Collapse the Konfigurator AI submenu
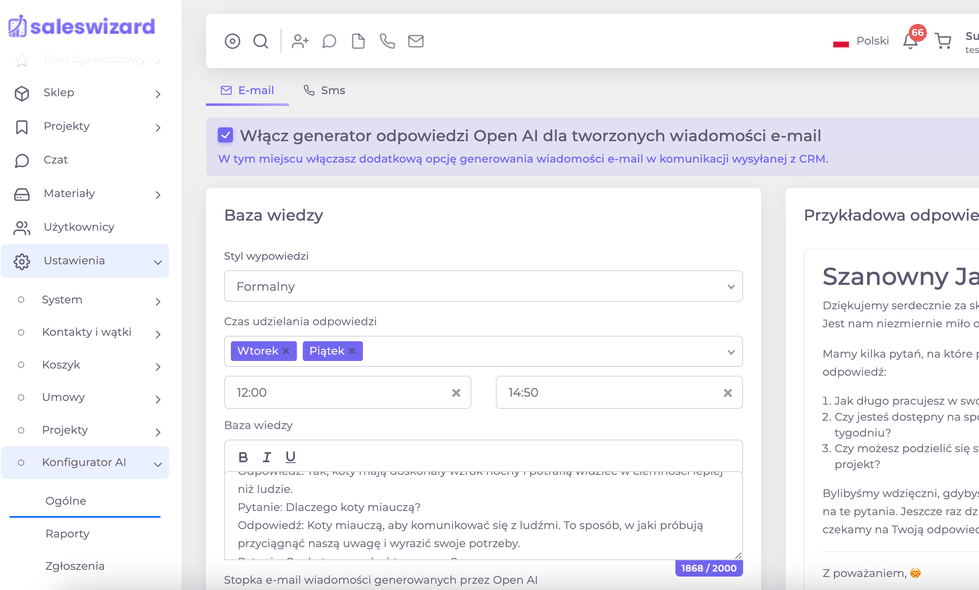This screenshot has width=979, height=590. (158, 465)
